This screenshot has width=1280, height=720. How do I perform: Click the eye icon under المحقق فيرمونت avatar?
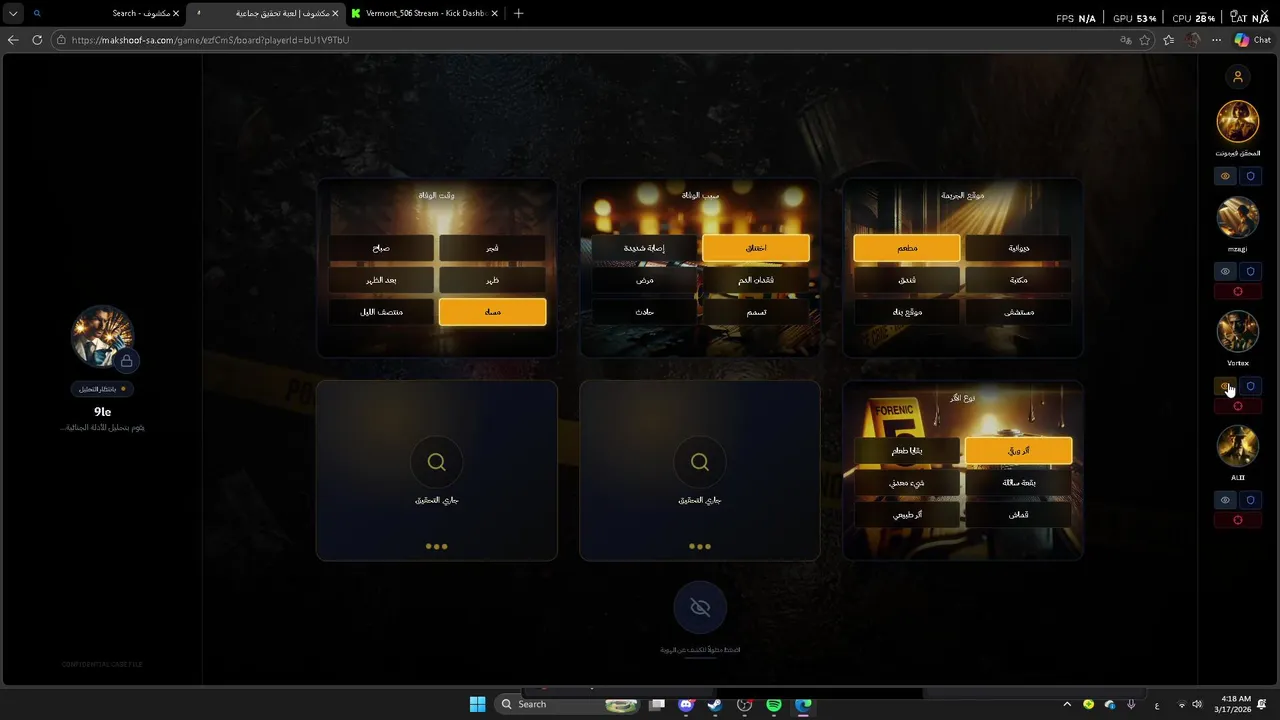pos(1225,176)
